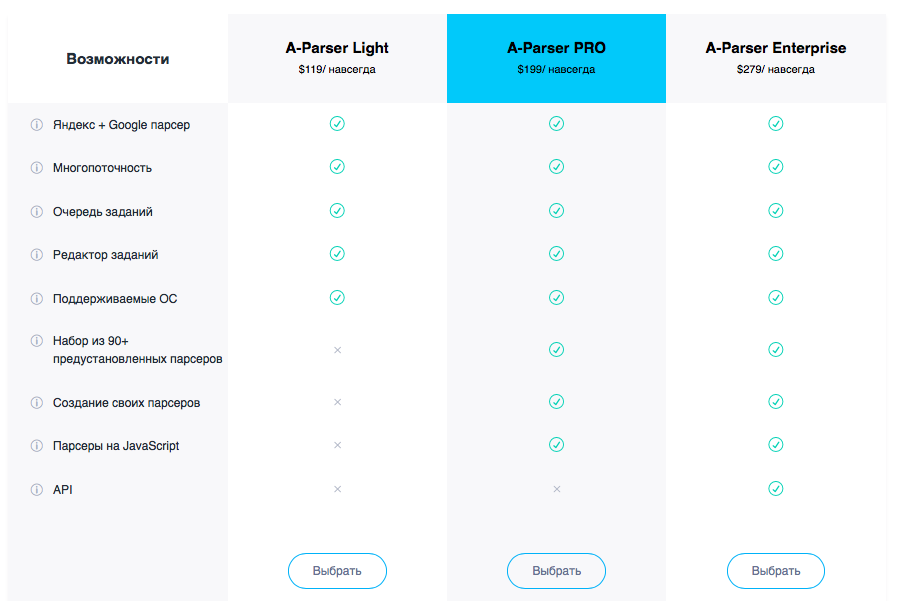The height and width of the screenshot is (601, 901).
Task: Click Light plan checkmark for Многопоточность
Action: pos(337,167)
